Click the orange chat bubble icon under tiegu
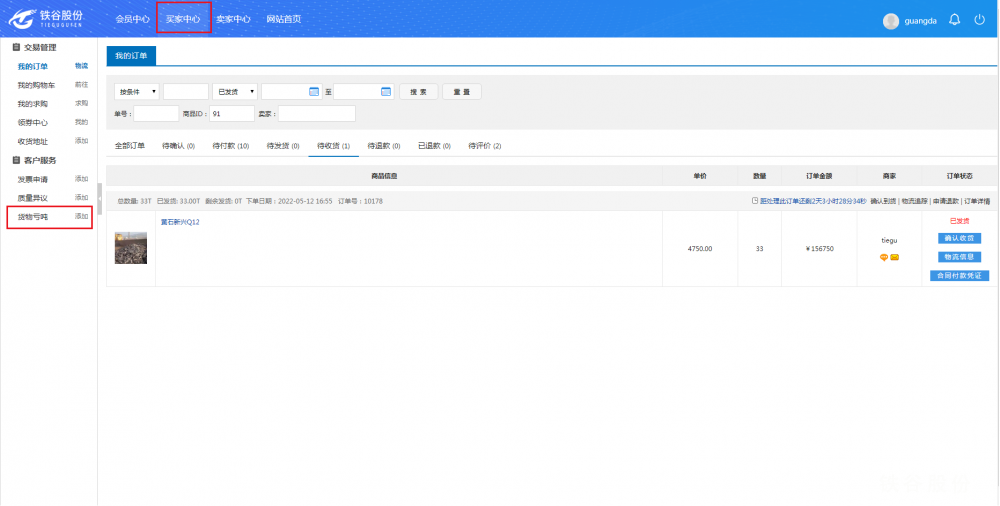 click(x=884, y=257)
